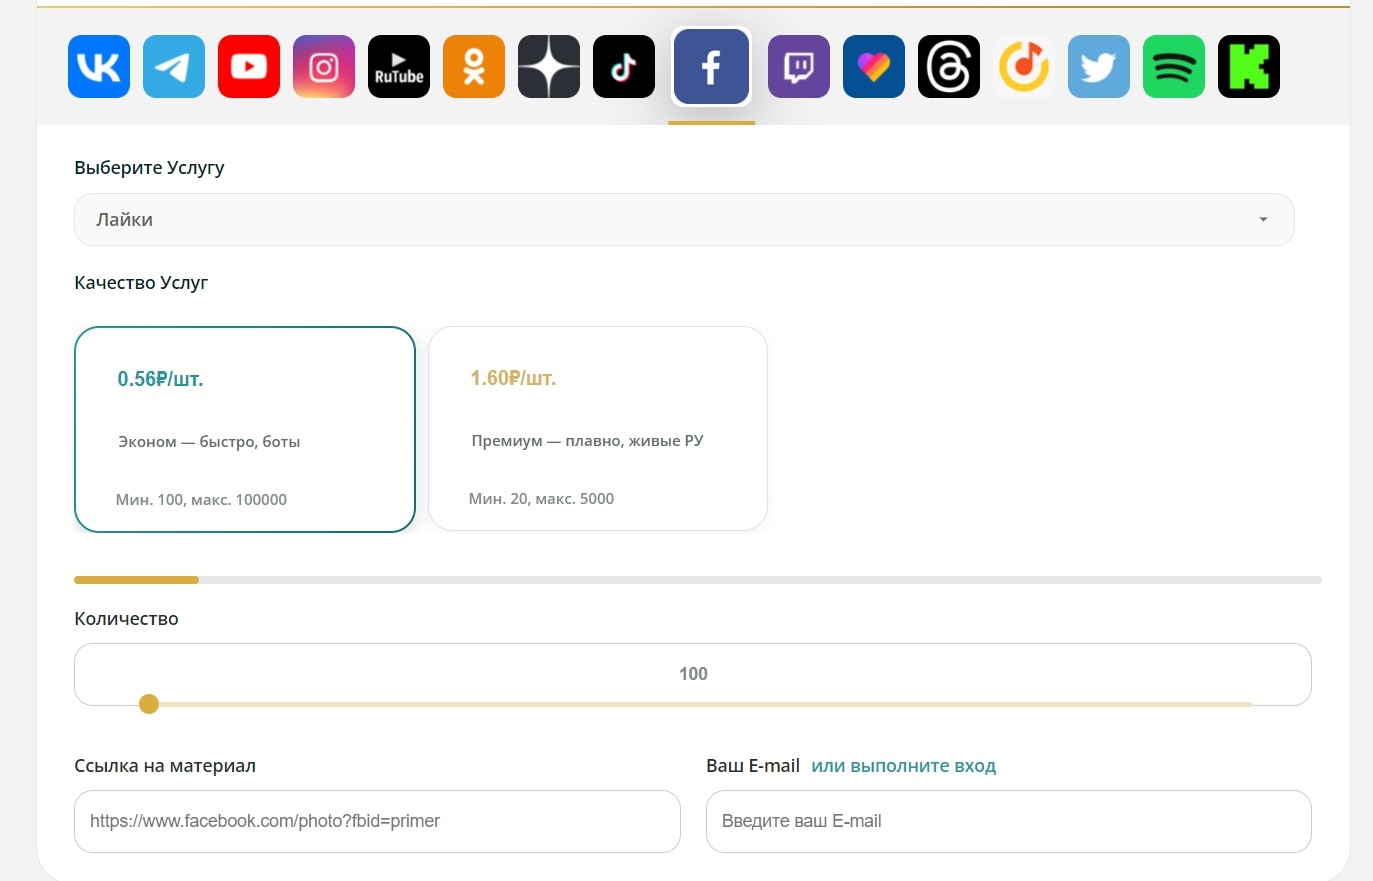Expand the Лайки service dropdown
This screenshot has width=1373, height=881.
684,220
